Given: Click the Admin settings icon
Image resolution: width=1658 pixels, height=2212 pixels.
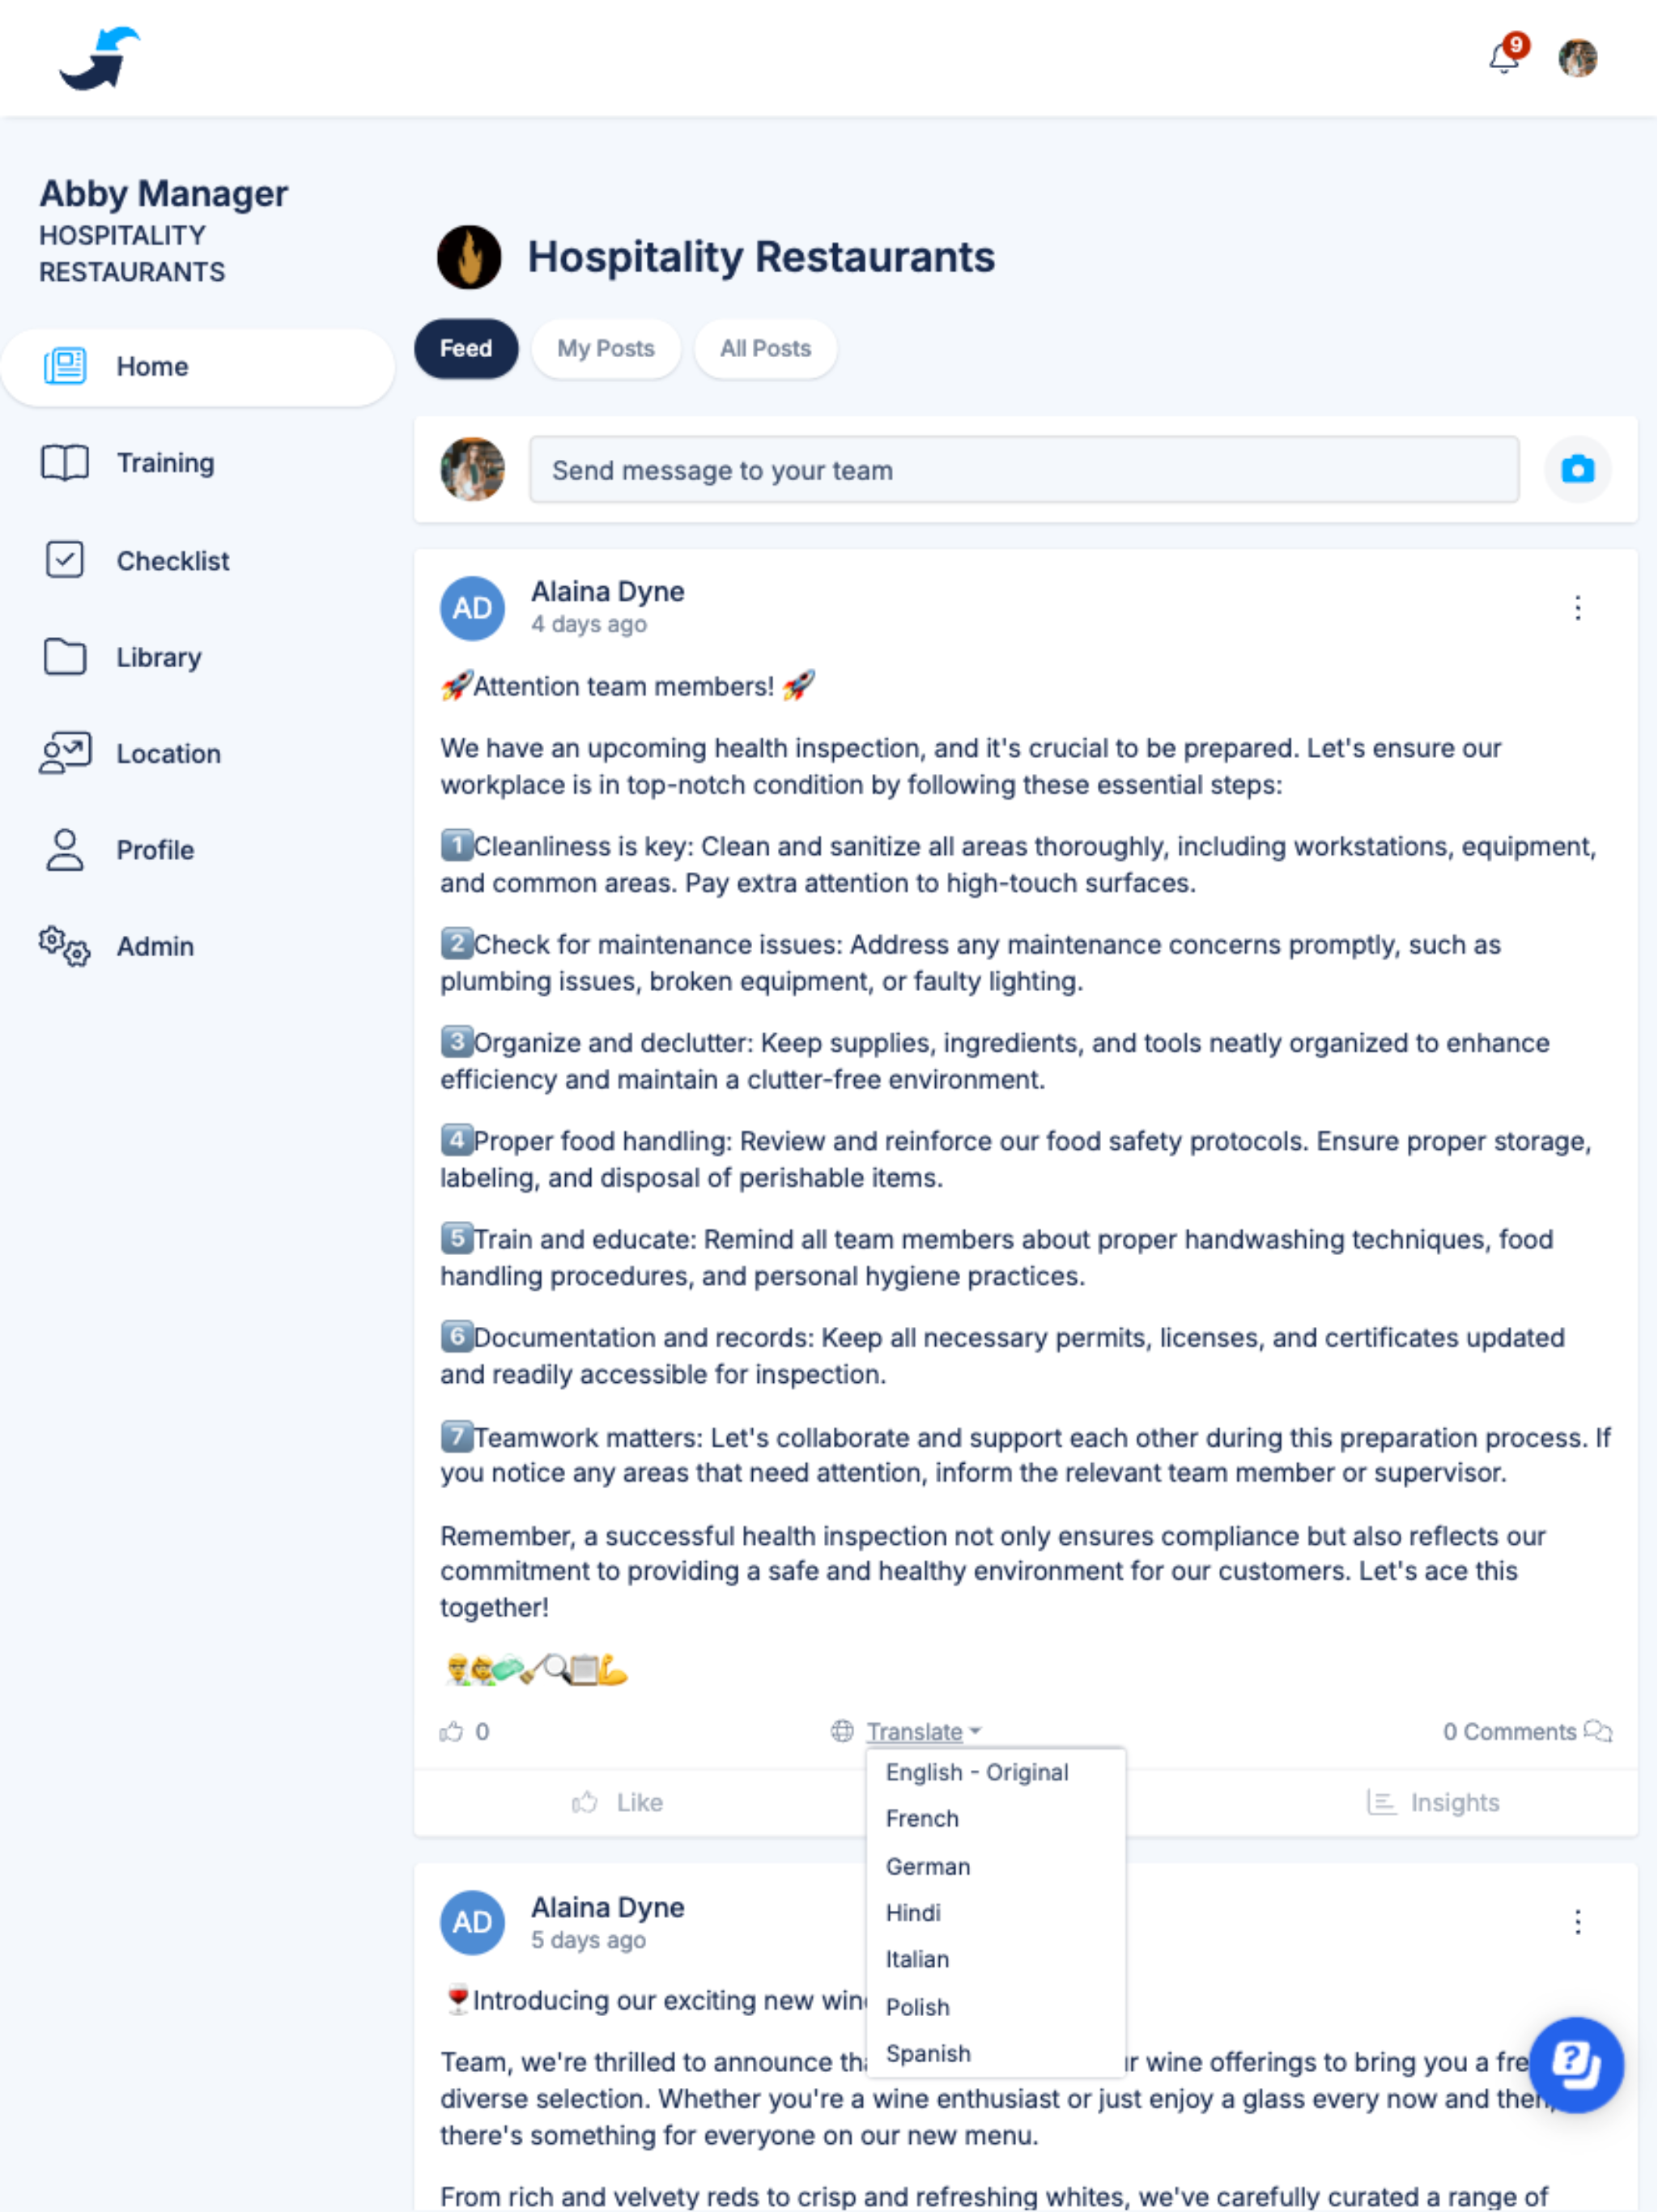Looking at the screenshot, I should tap(62, 946).
